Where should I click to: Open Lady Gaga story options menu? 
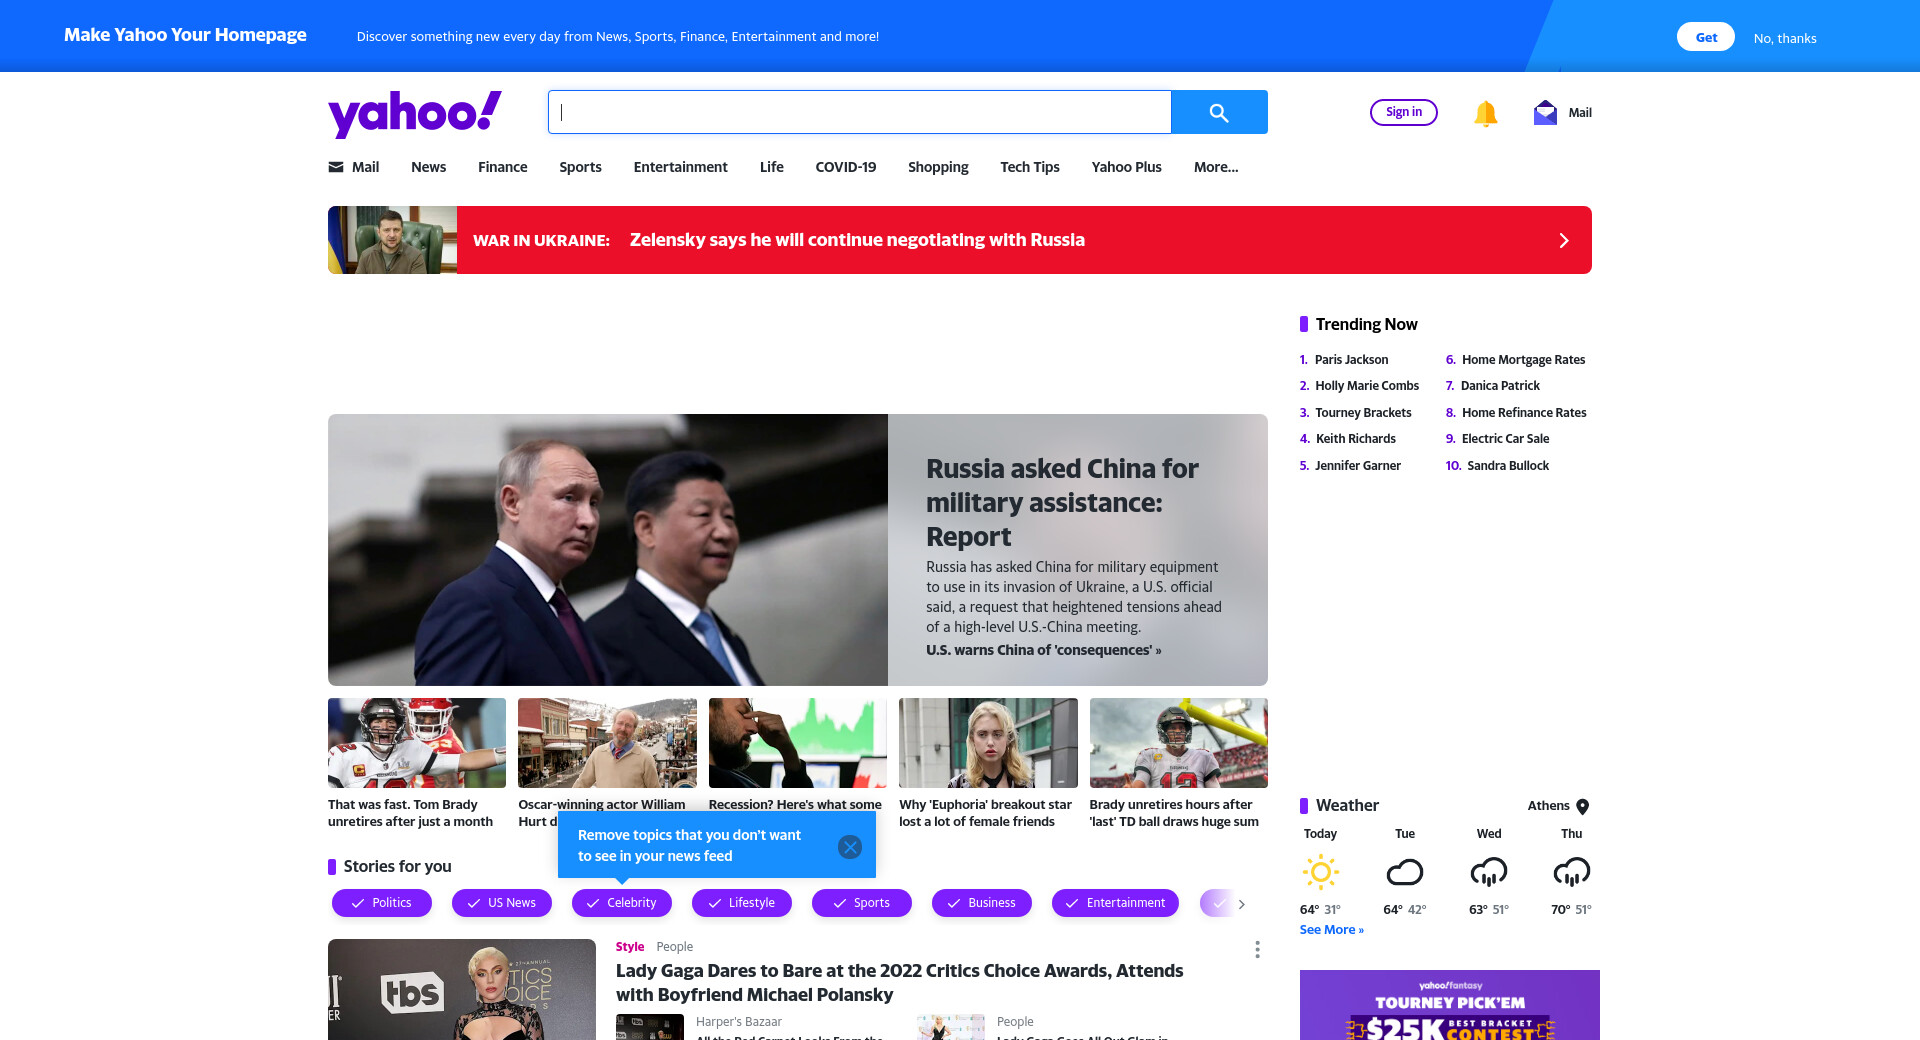tap(1257, 949)
